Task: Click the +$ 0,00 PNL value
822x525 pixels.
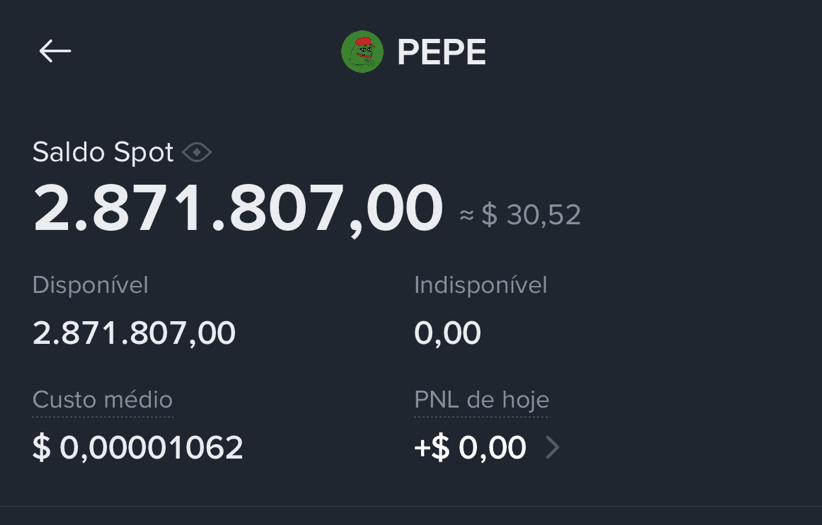Action: [x=470, y=447]
